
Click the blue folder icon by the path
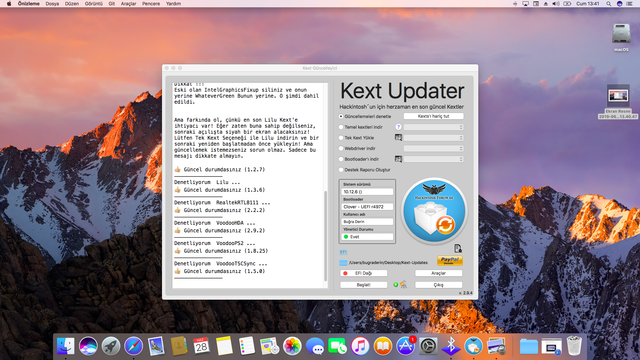[343, 263]
